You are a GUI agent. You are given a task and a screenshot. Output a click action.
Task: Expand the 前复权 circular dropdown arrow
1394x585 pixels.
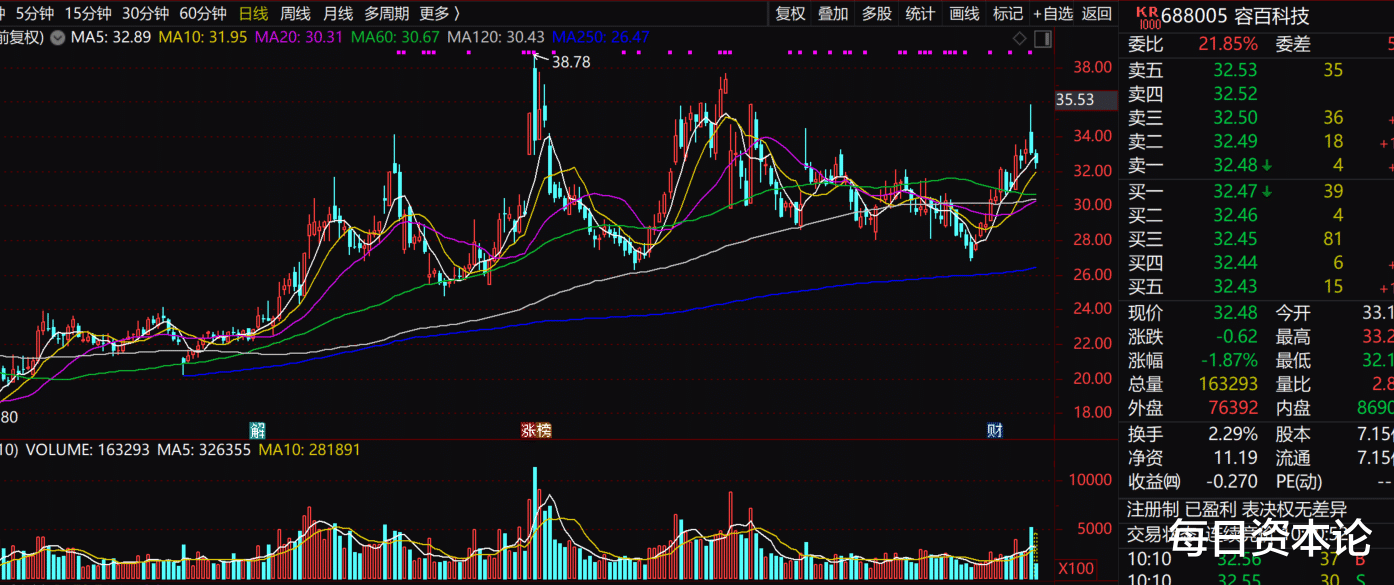57,38
